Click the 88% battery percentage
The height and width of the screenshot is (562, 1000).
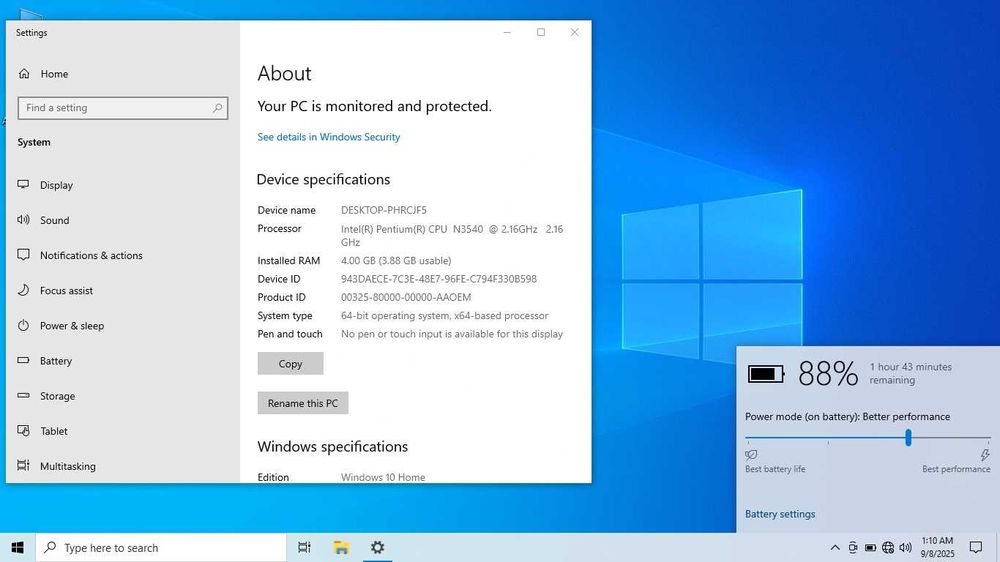click(828, 374)
